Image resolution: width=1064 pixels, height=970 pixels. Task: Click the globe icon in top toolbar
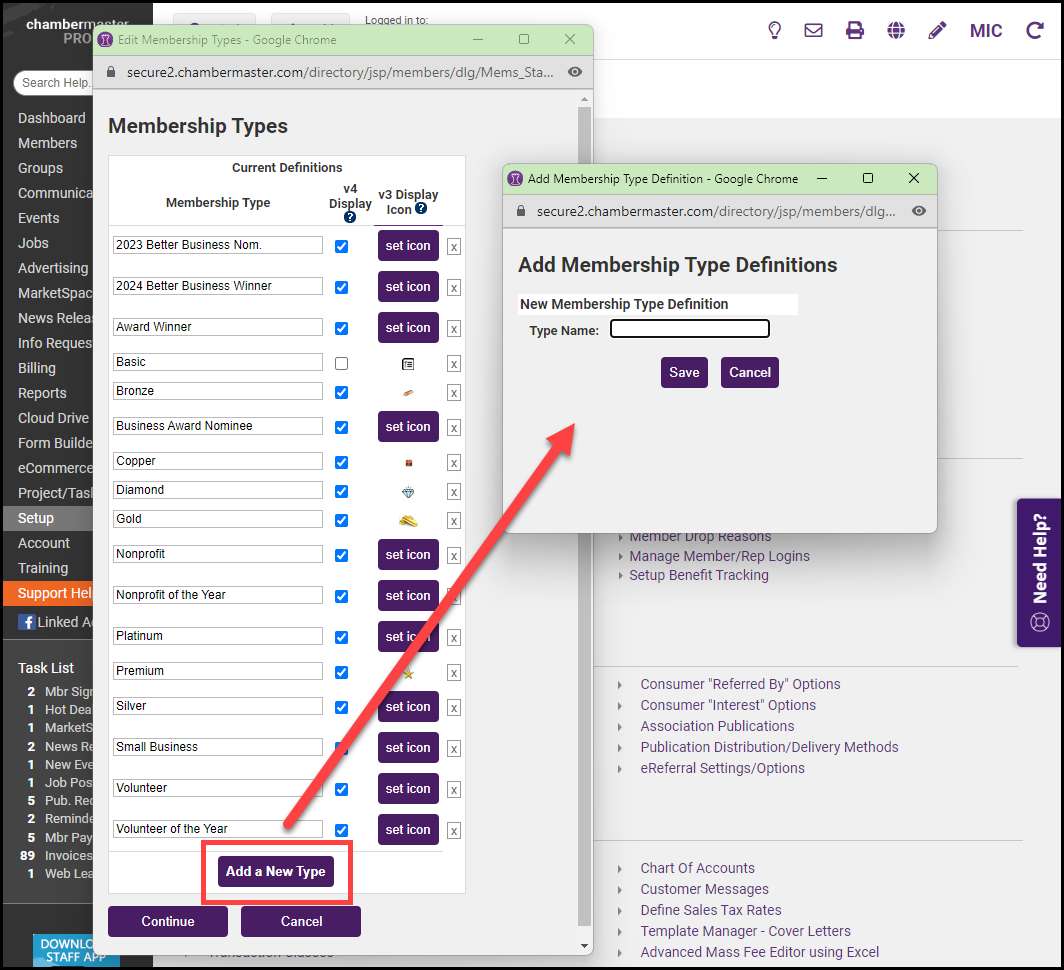(896, 30)
